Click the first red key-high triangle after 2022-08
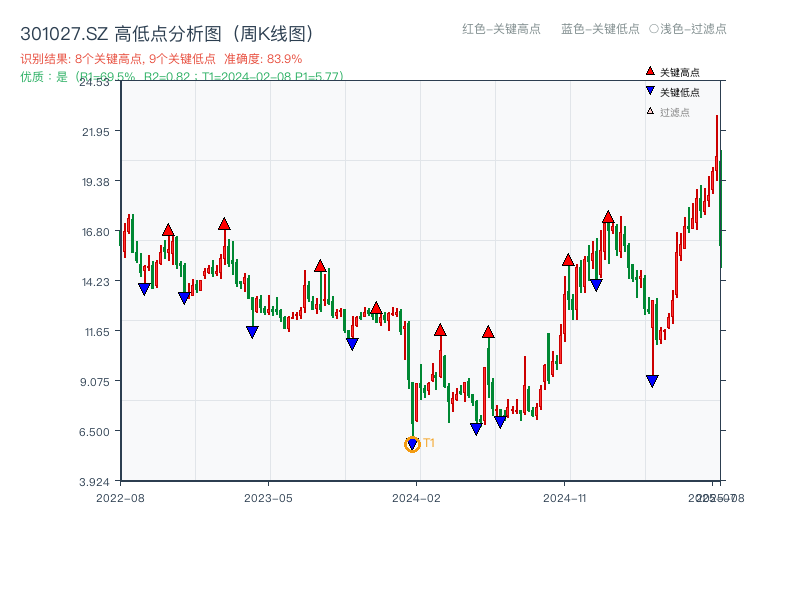800x600 pixels. pos(168,230)
